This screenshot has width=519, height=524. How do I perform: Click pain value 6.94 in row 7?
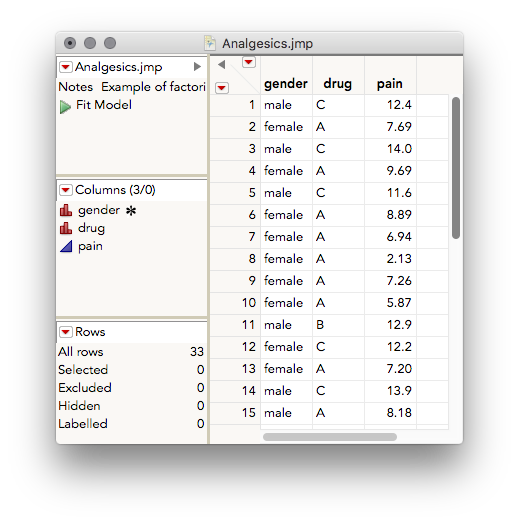click(x=399, y=237)
